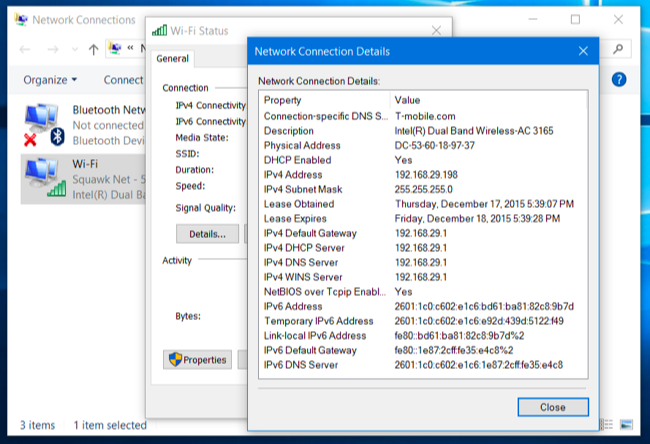
Task: Switch to the large icons view in the status bar
Action: point(626,425)
